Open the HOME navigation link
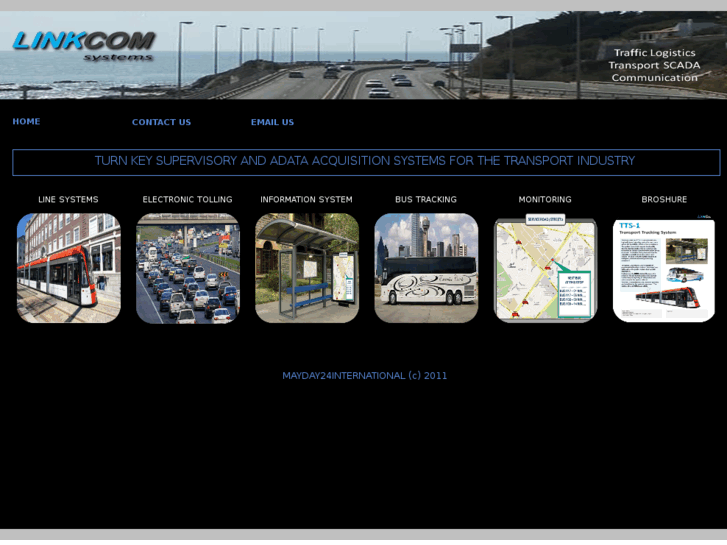 click(26, 122)
